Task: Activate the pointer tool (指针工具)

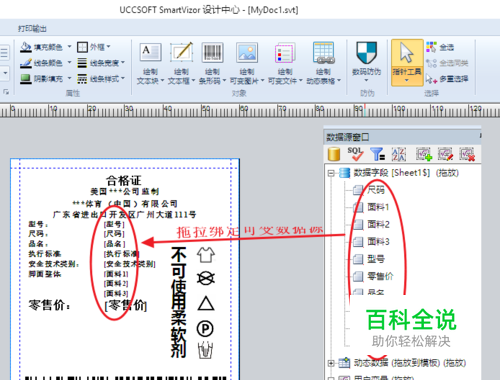Action: coord(407,63)
